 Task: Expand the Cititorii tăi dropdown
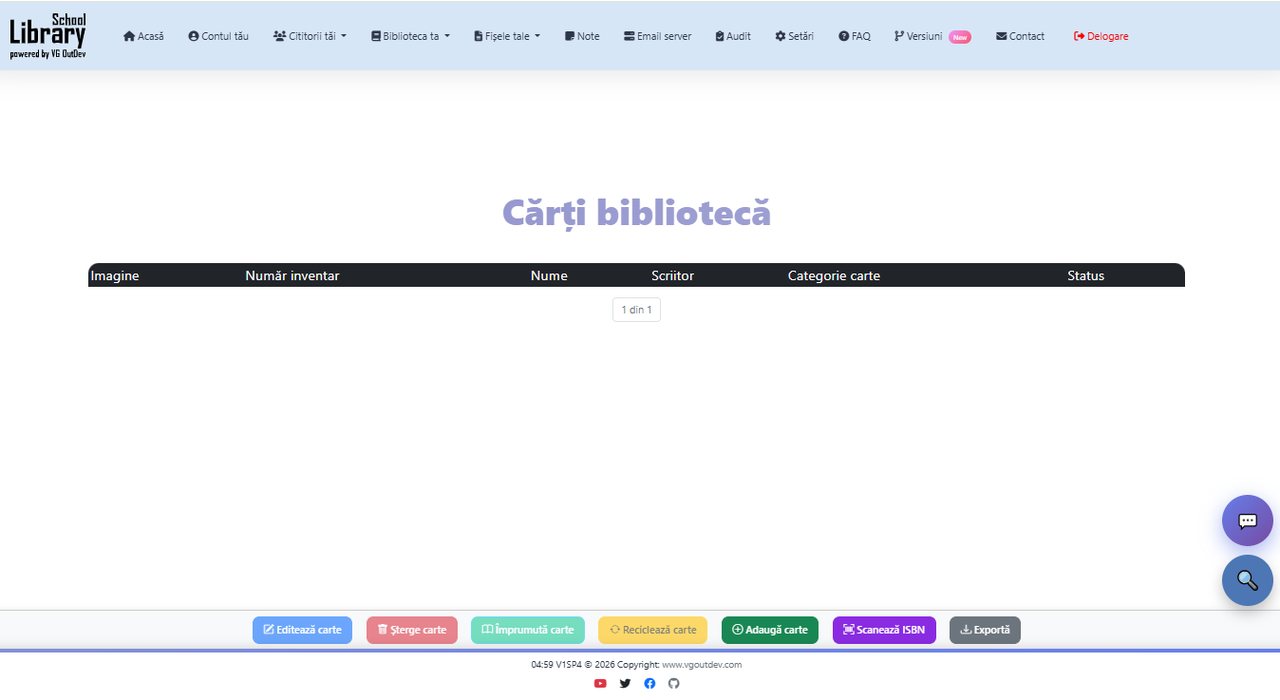tap(310, 36)
